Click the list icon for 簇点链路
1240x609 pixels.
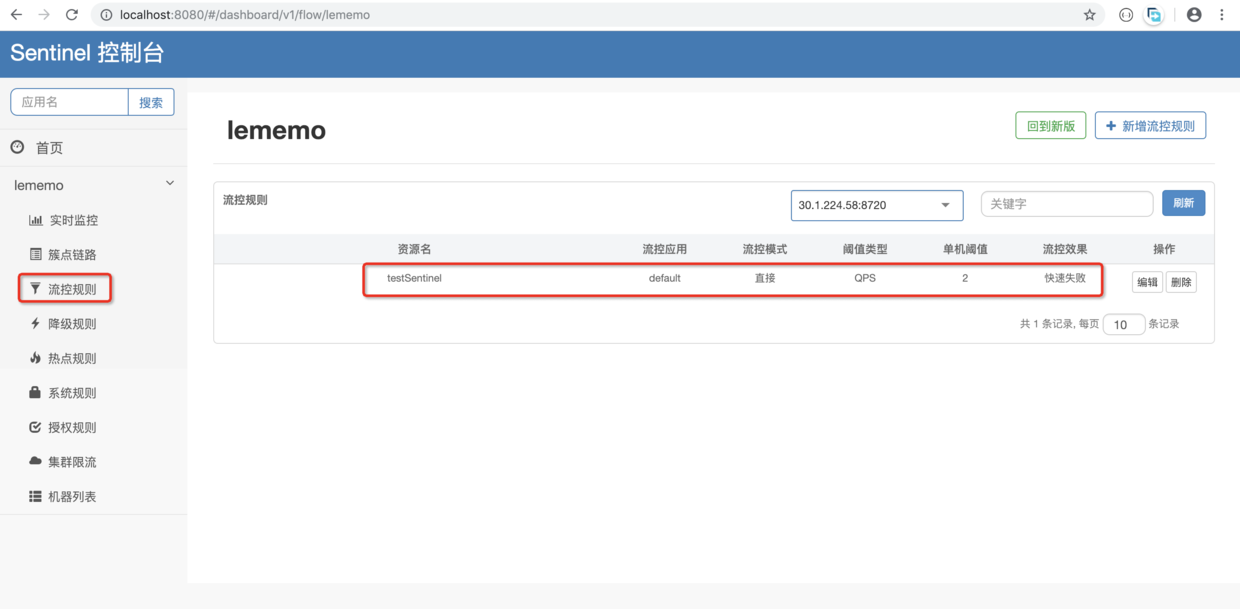(36, 254)
